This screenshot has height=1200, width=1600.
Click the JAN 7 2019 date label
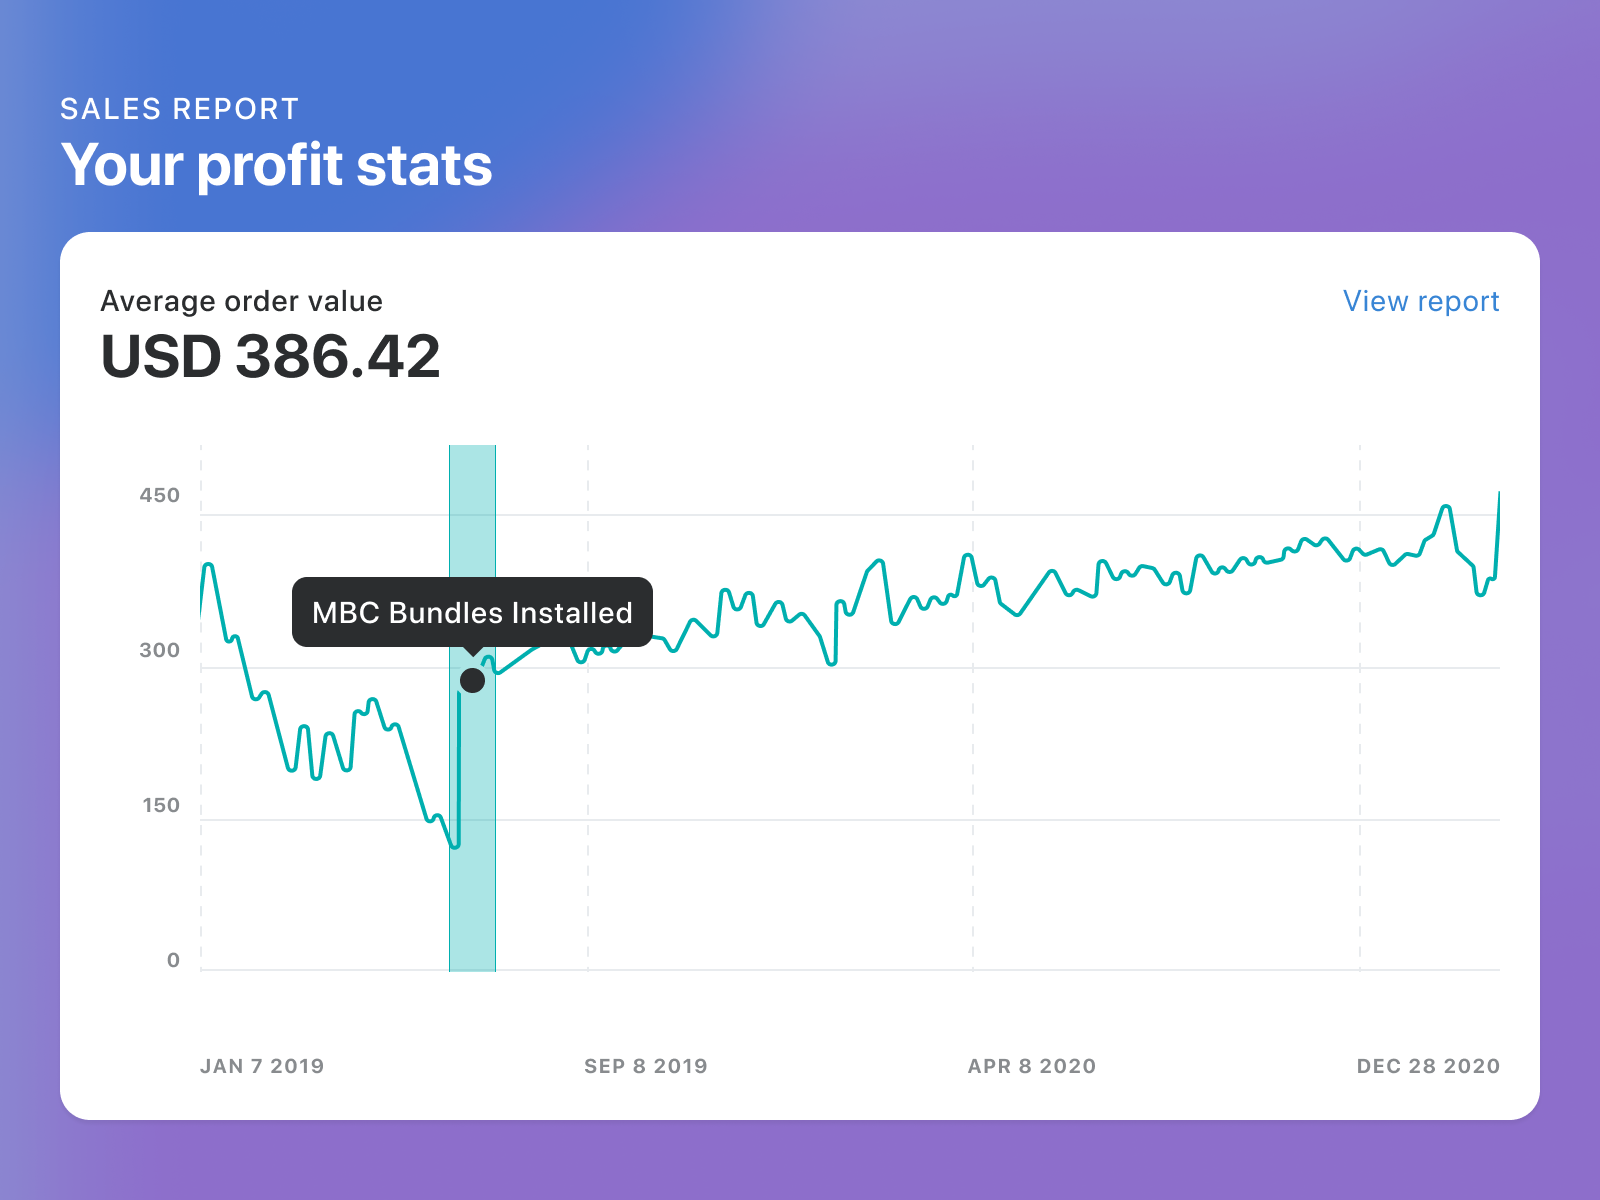(x=262, y=1066)
